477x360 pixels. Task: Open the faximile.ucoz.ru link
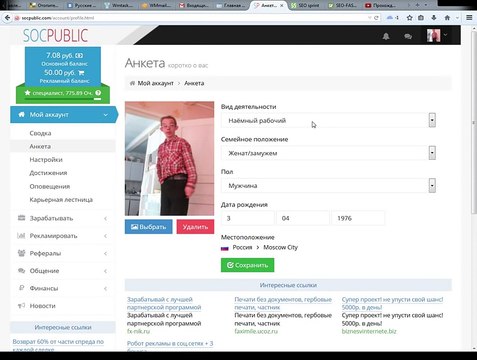coord(256,331)
